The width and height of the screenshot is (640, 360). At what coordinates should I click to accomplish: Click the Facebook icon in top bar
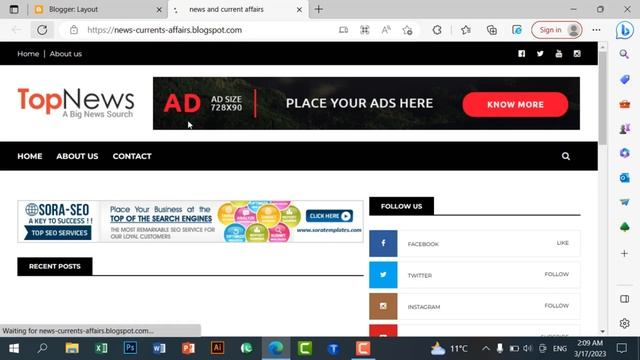522,53
